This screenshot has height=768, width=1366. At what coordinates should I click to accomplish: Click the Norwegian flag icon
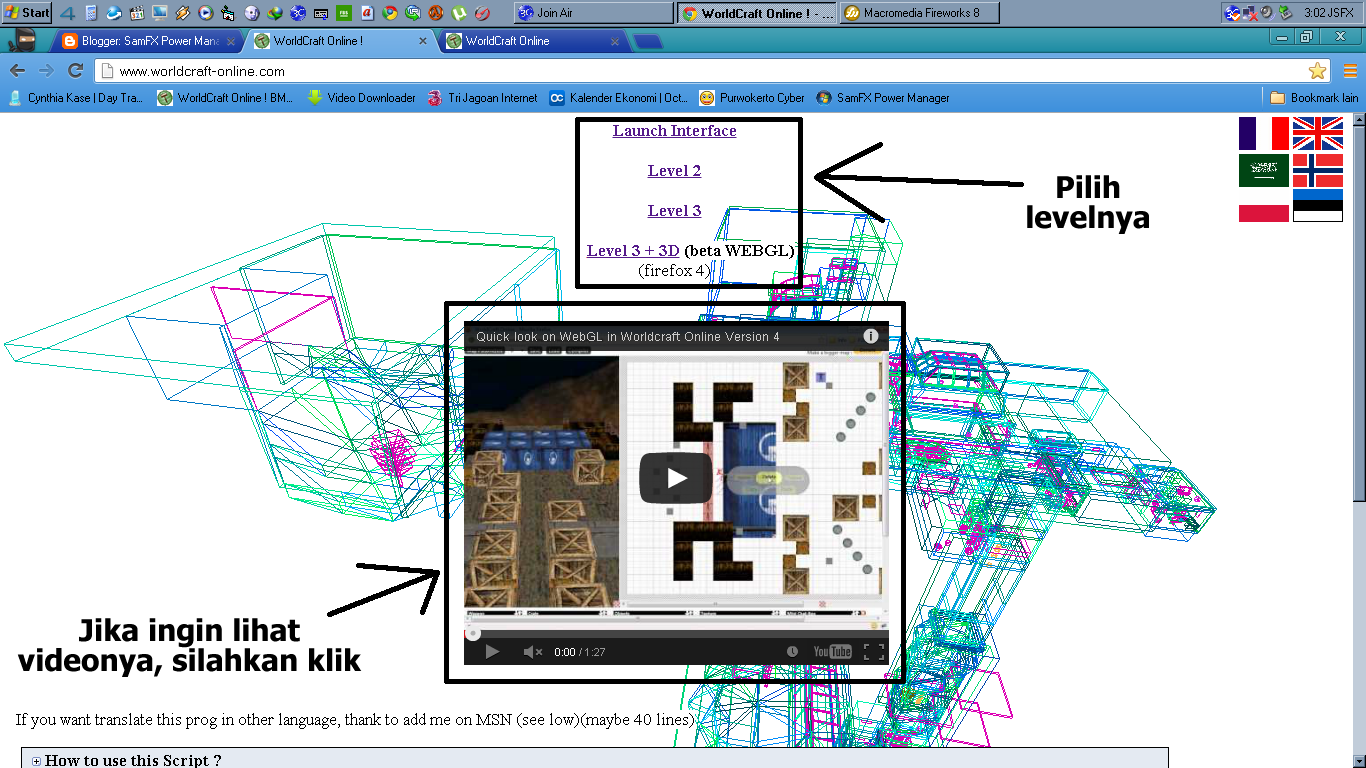point(1318,172)
